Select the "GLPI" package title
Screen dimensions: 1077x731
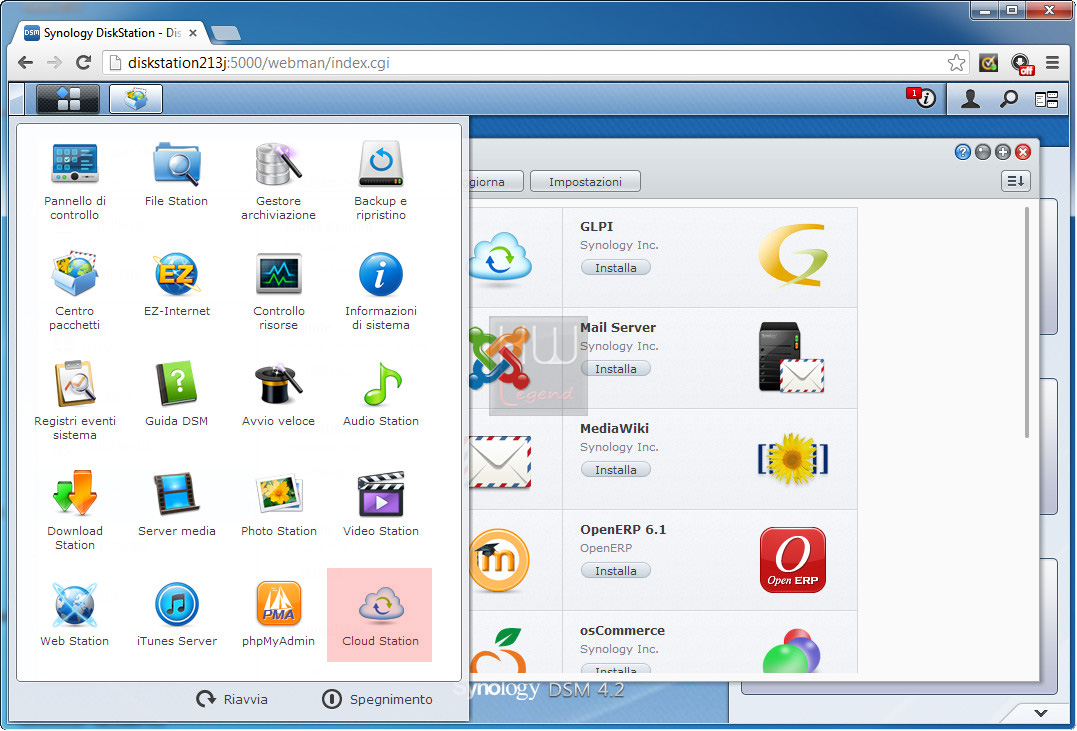[x=596, y=227]
